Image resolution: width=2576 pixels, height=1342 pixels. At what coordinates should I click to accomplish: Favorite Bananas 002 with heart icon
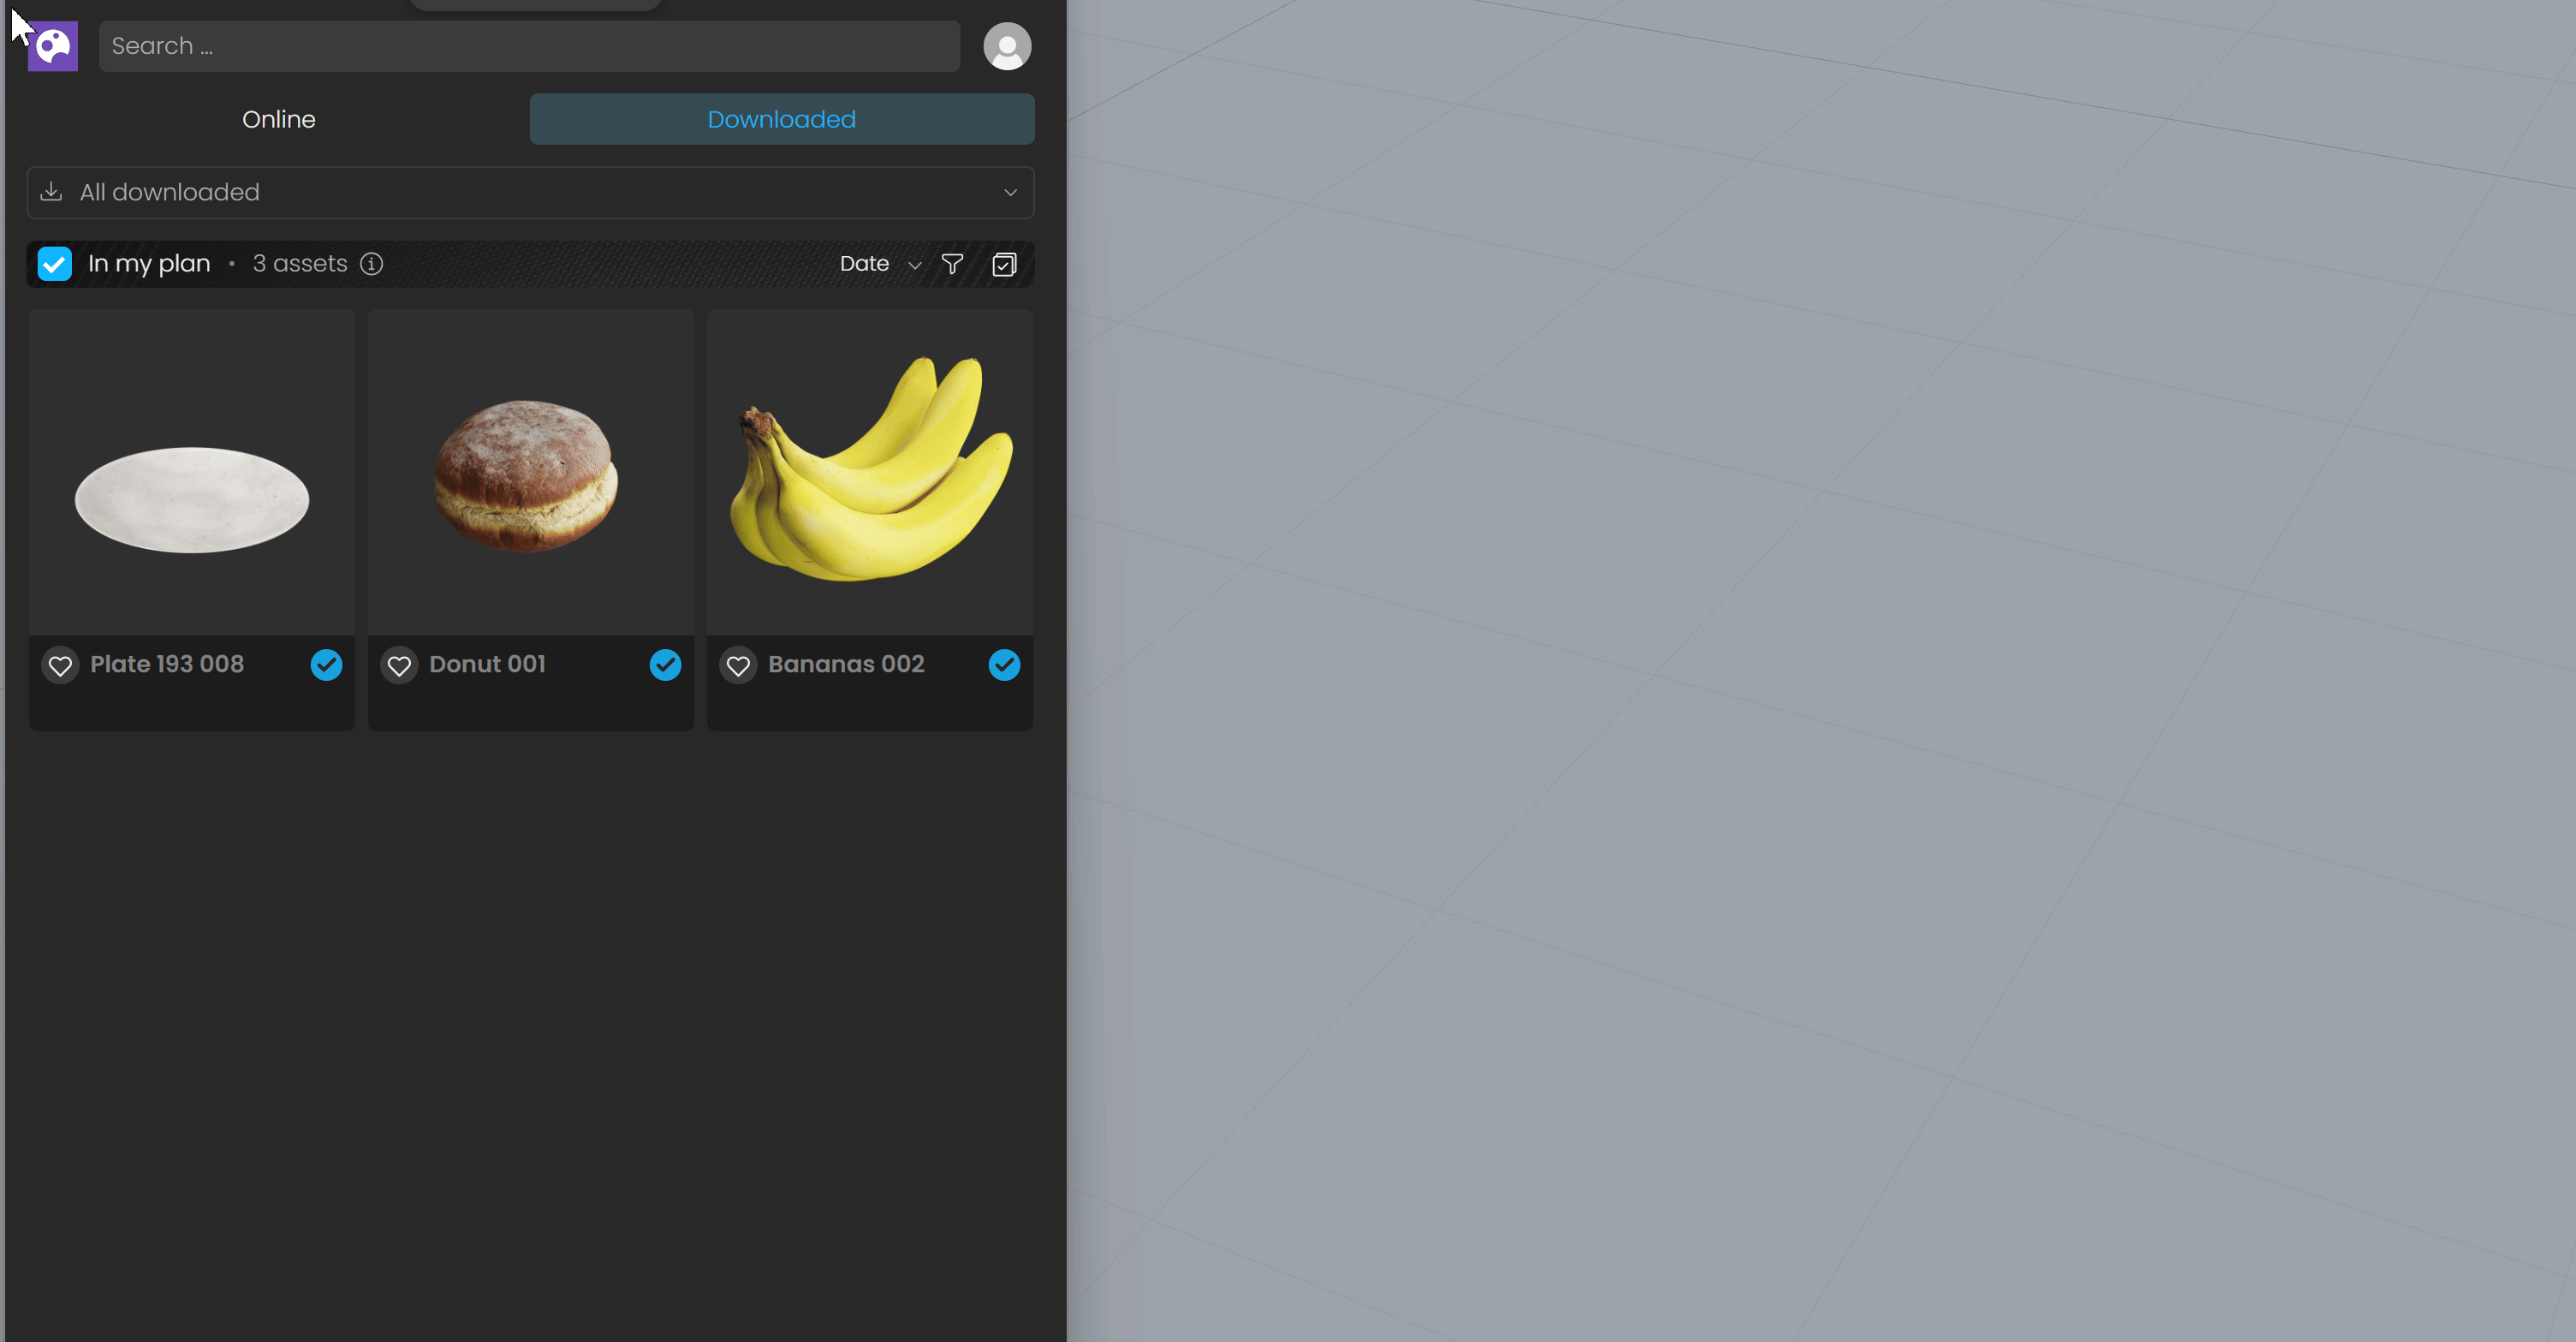pos(739,665)
